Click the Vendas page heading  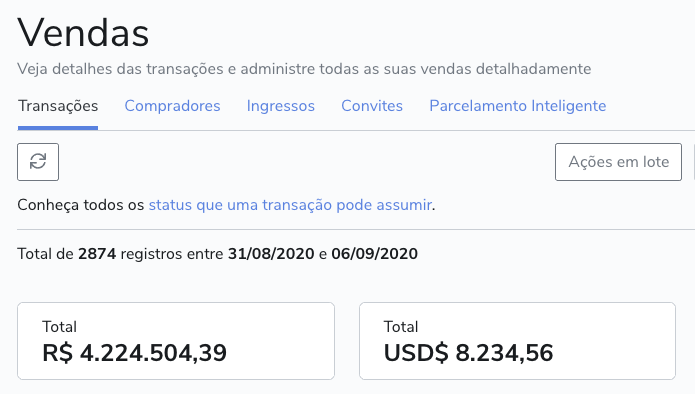tap(83, 33)
